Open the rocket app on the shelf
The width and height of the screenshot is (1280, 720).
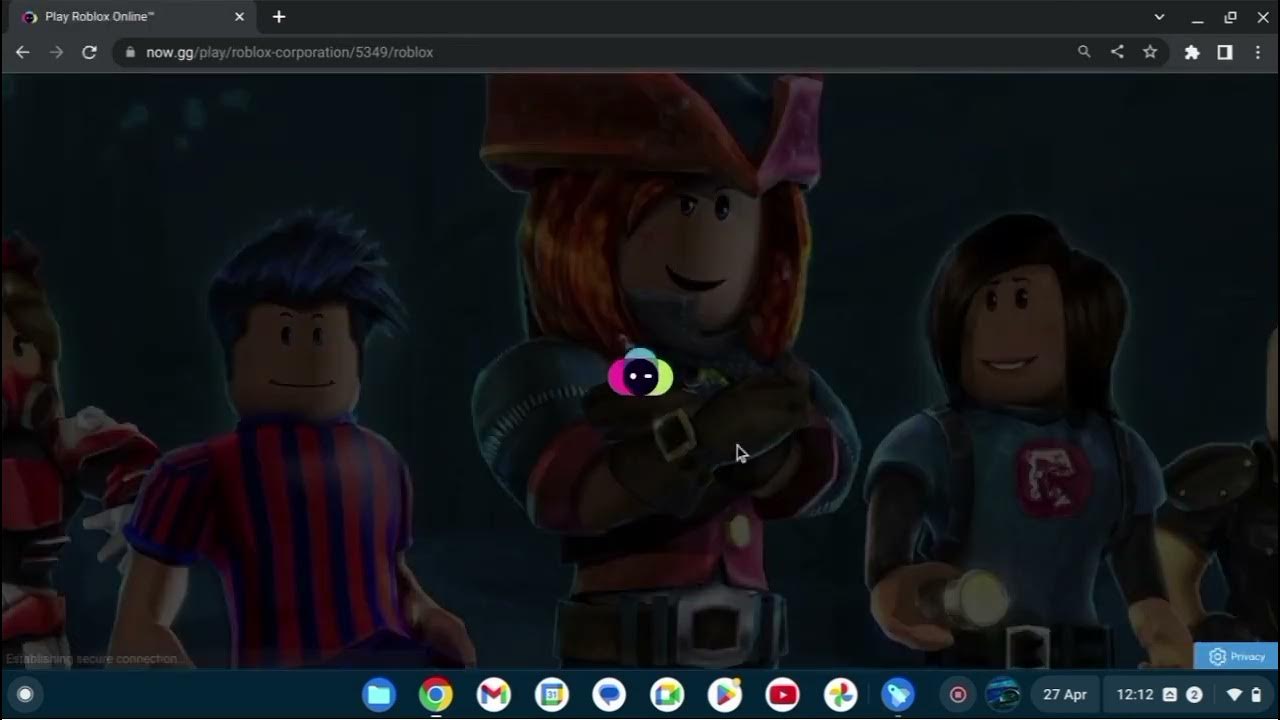(x=898, y=694)
